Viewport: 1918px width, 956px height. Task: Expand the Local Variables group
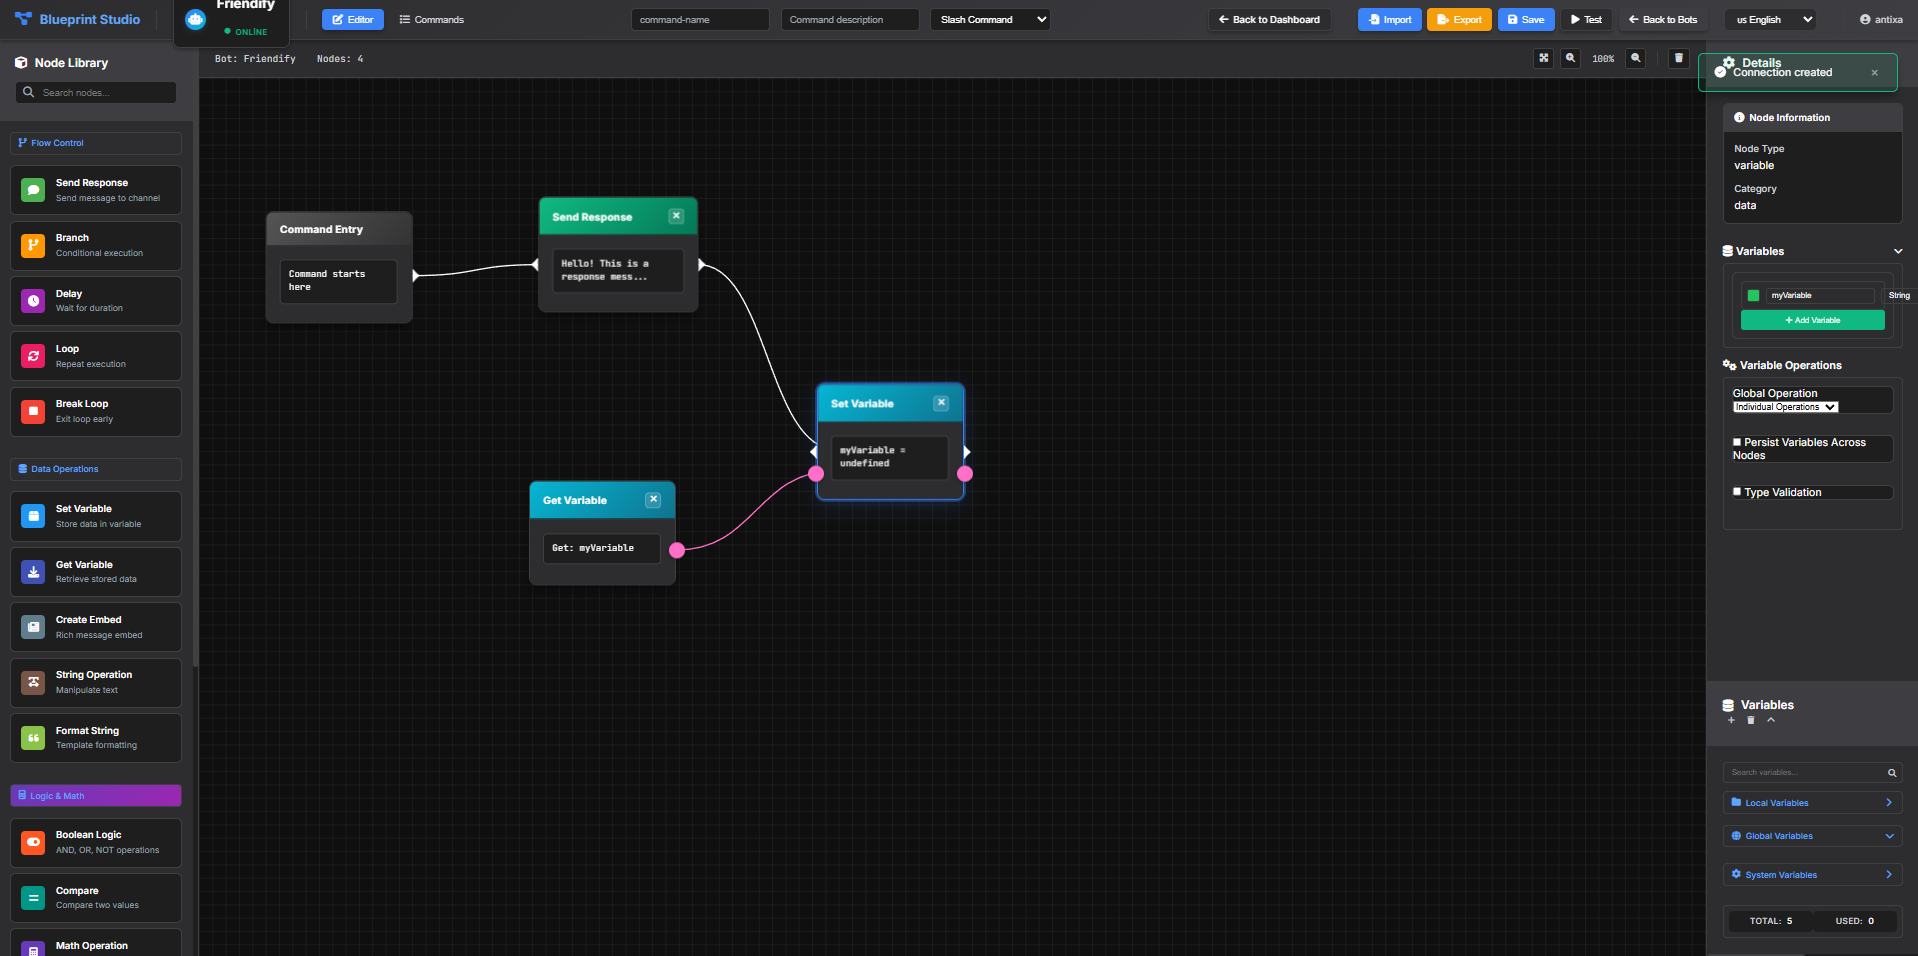click(1812, 803)
